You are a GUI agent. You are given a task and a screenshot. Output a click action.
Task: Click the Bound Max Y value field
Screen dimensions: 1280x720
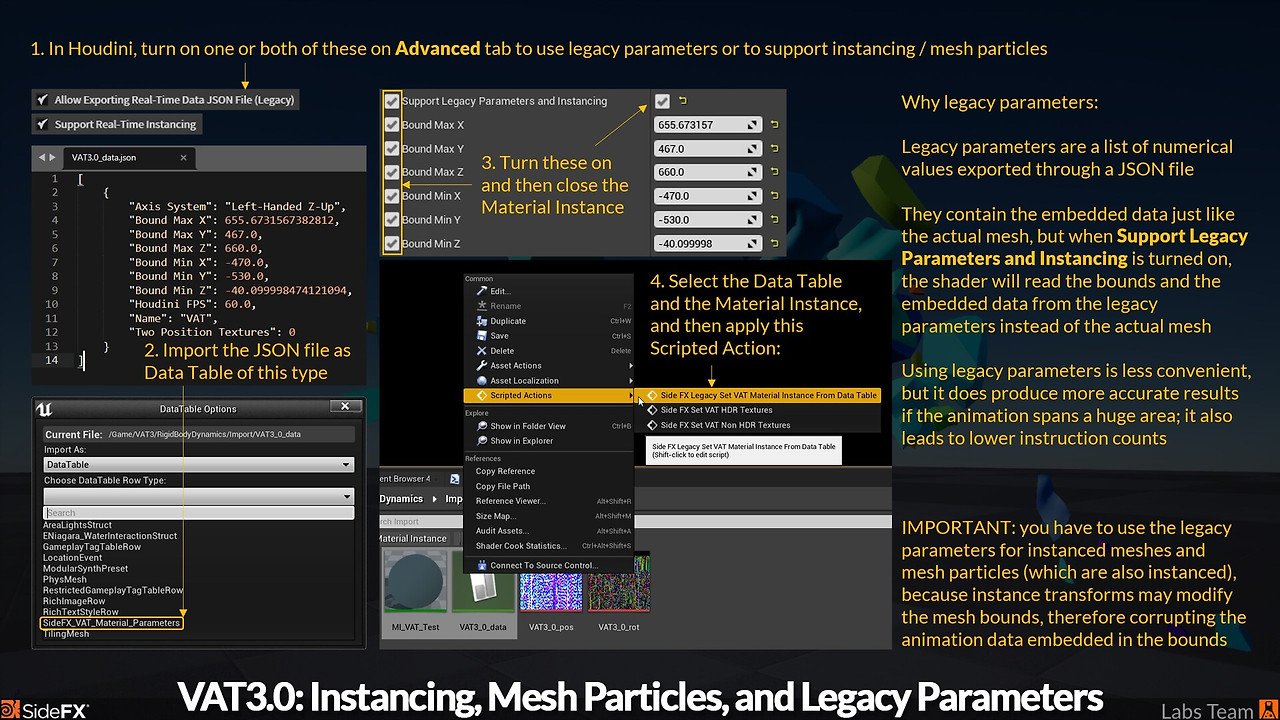coord(708,148)
